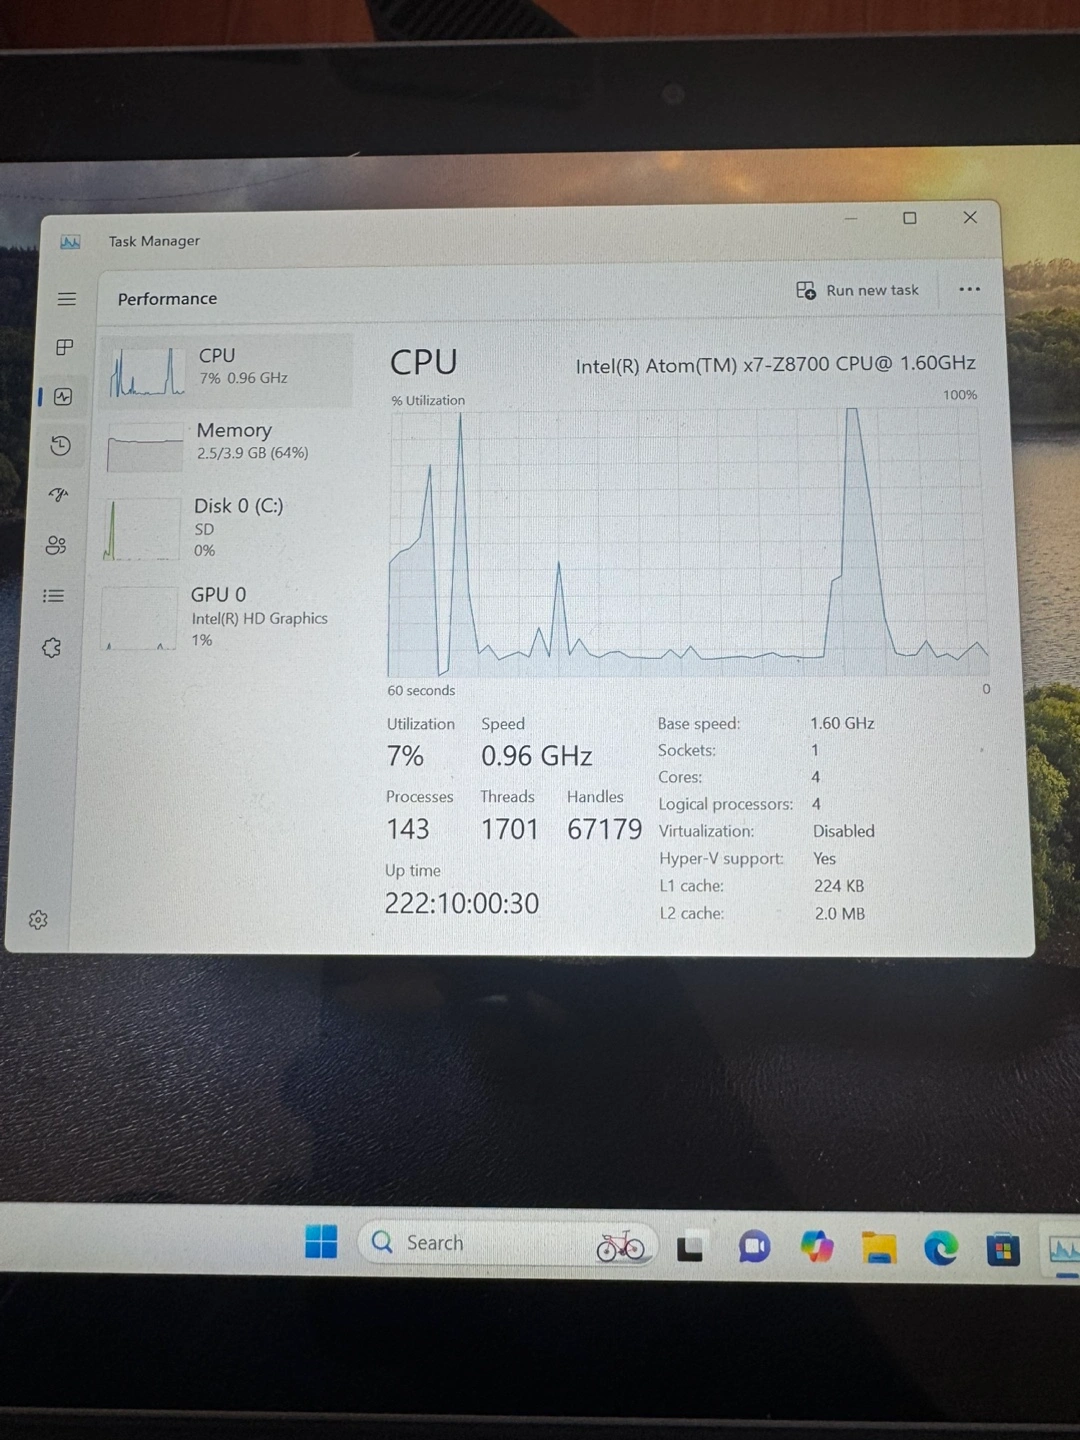Open the App history page icon
This screenshot has height=1440, width=1080.
click(60, 445)
